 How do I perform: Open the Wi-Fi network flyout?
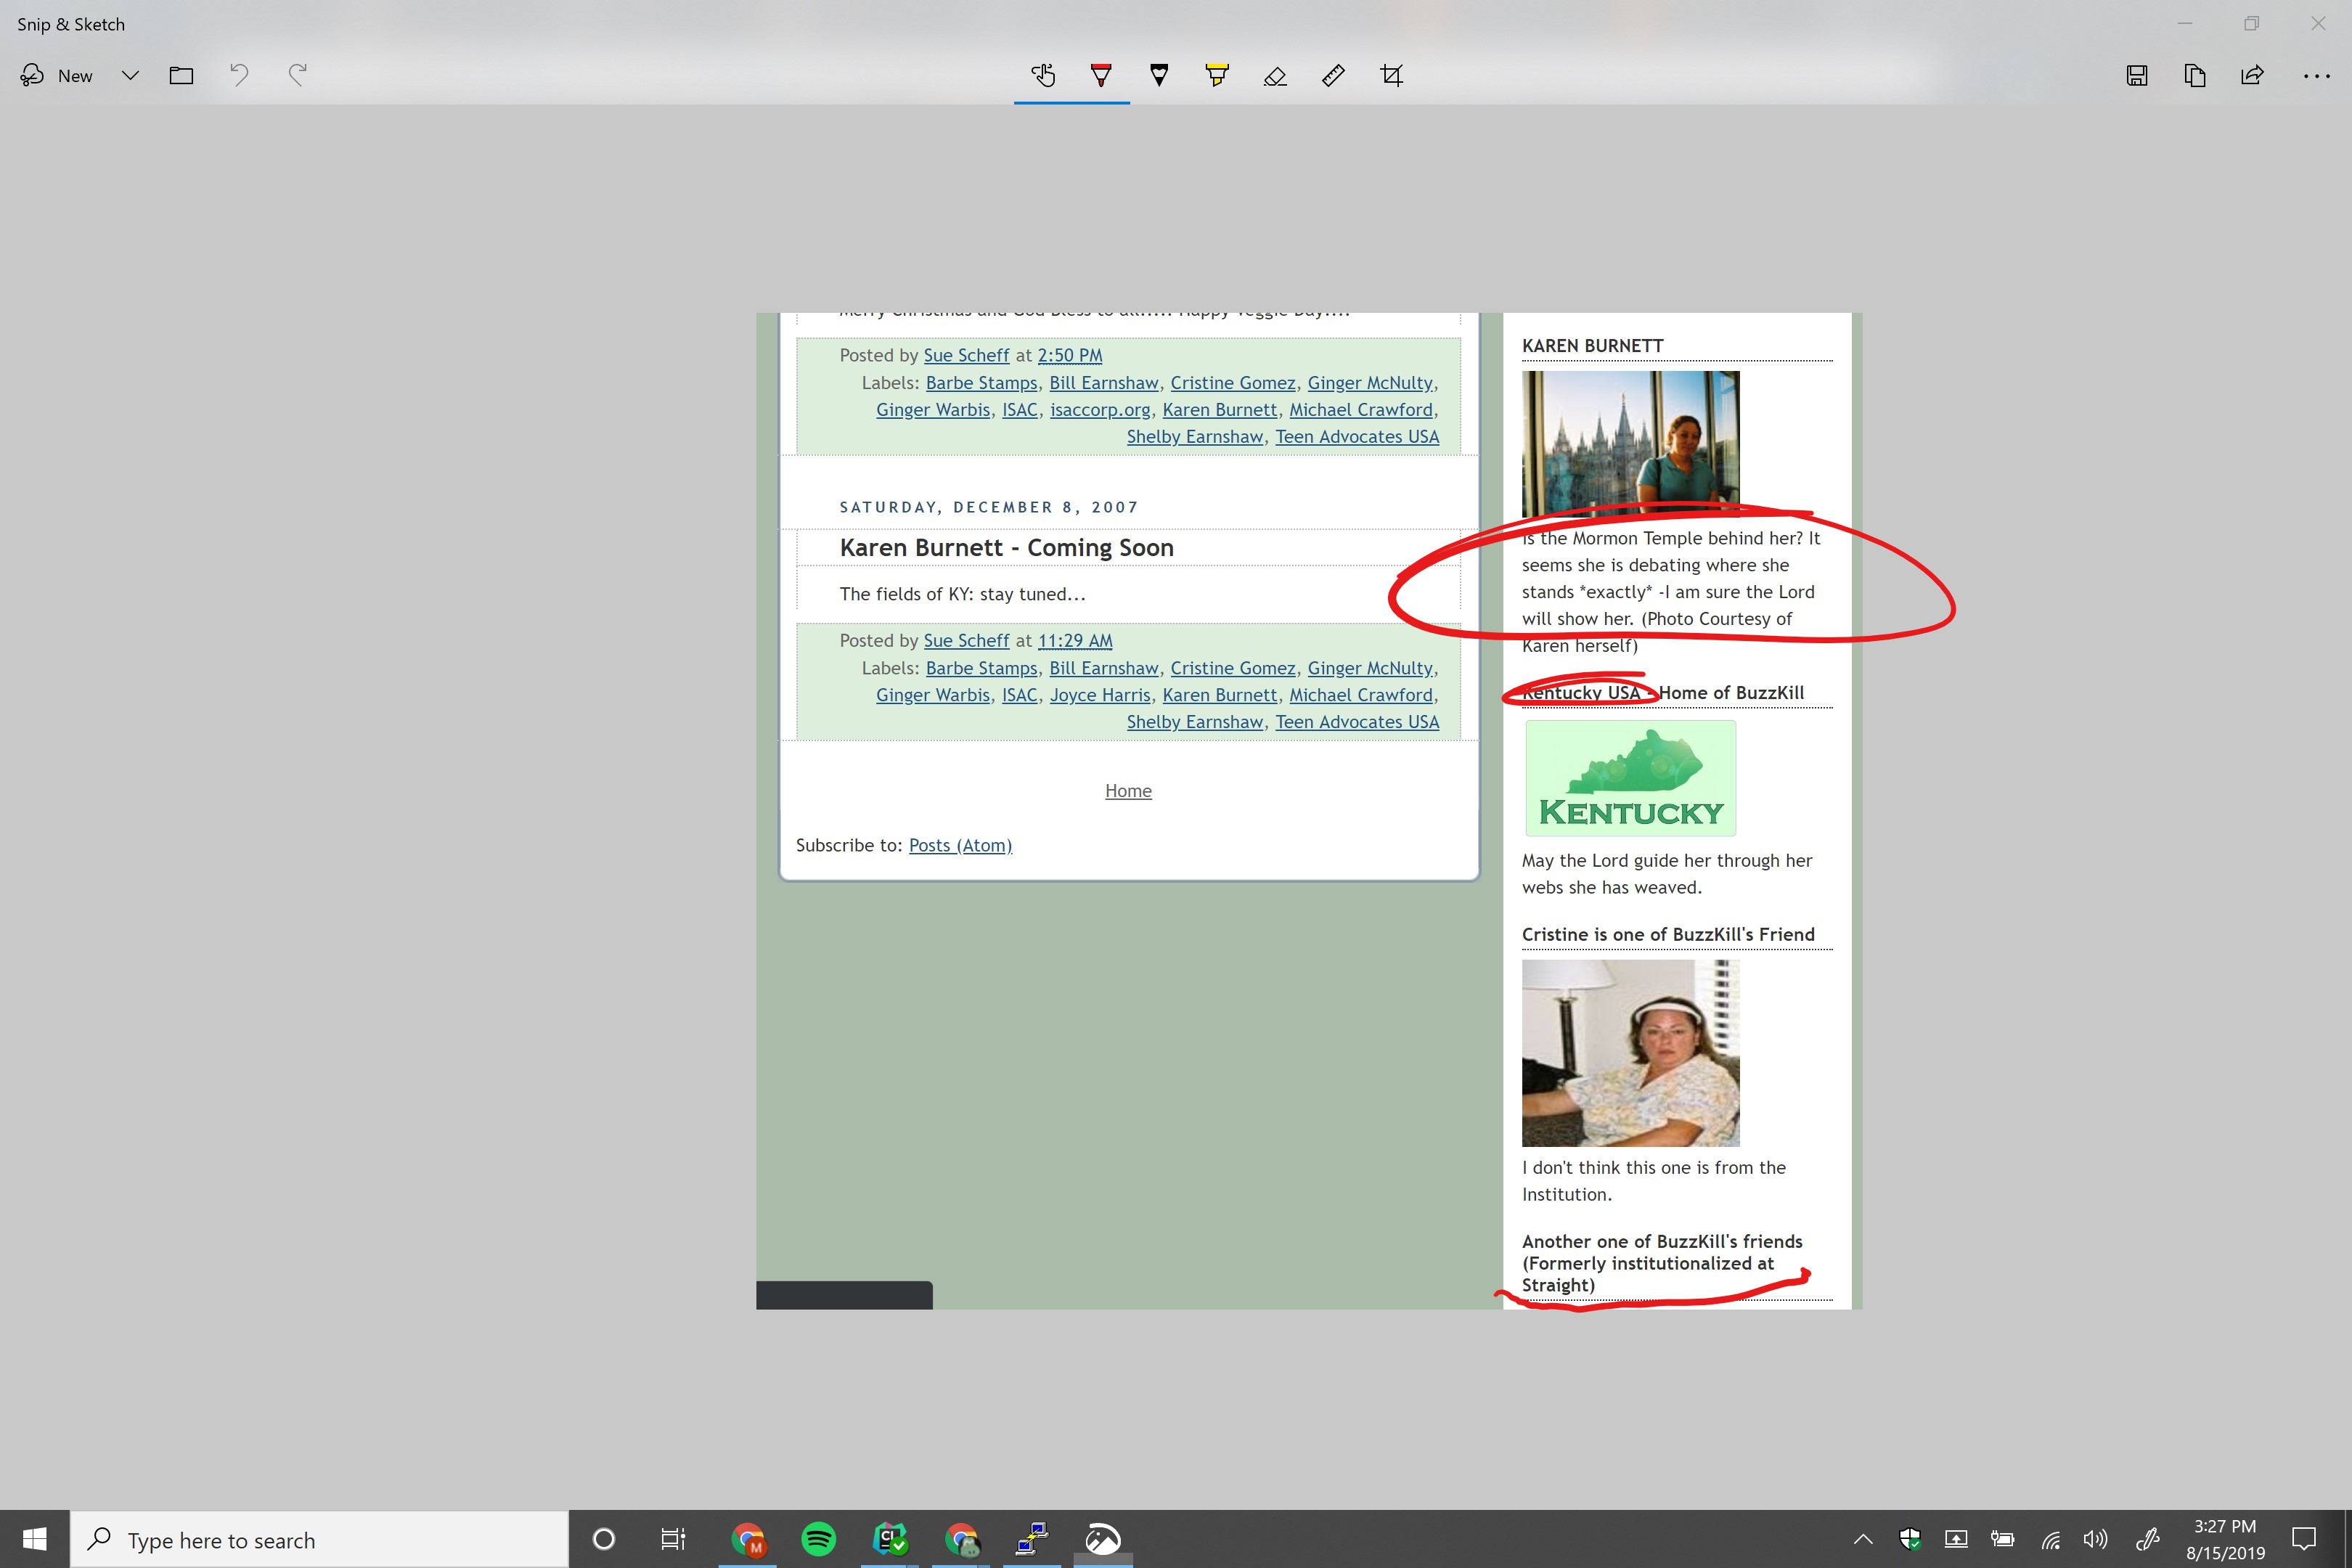point(2050,1539)
